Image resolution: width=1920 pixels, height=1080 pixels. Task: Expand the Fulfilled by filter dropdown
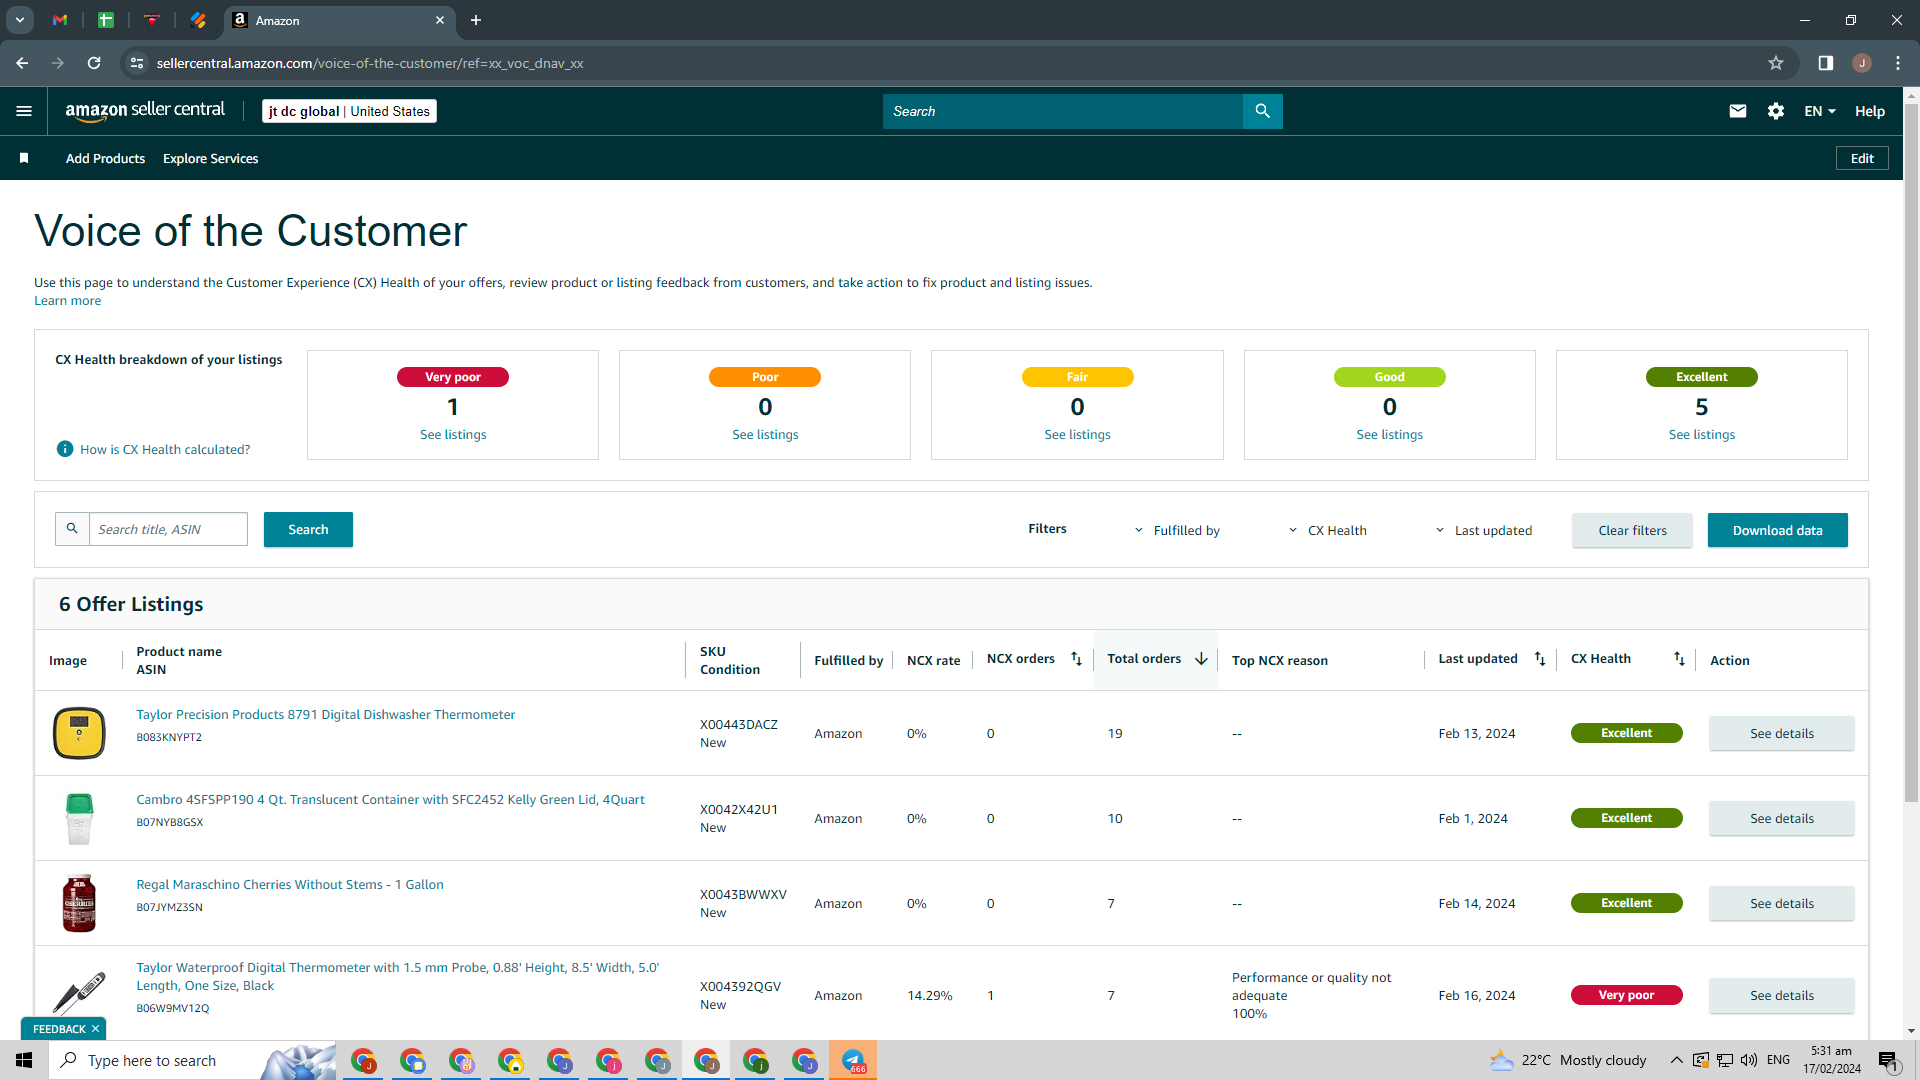[1177, 530]
